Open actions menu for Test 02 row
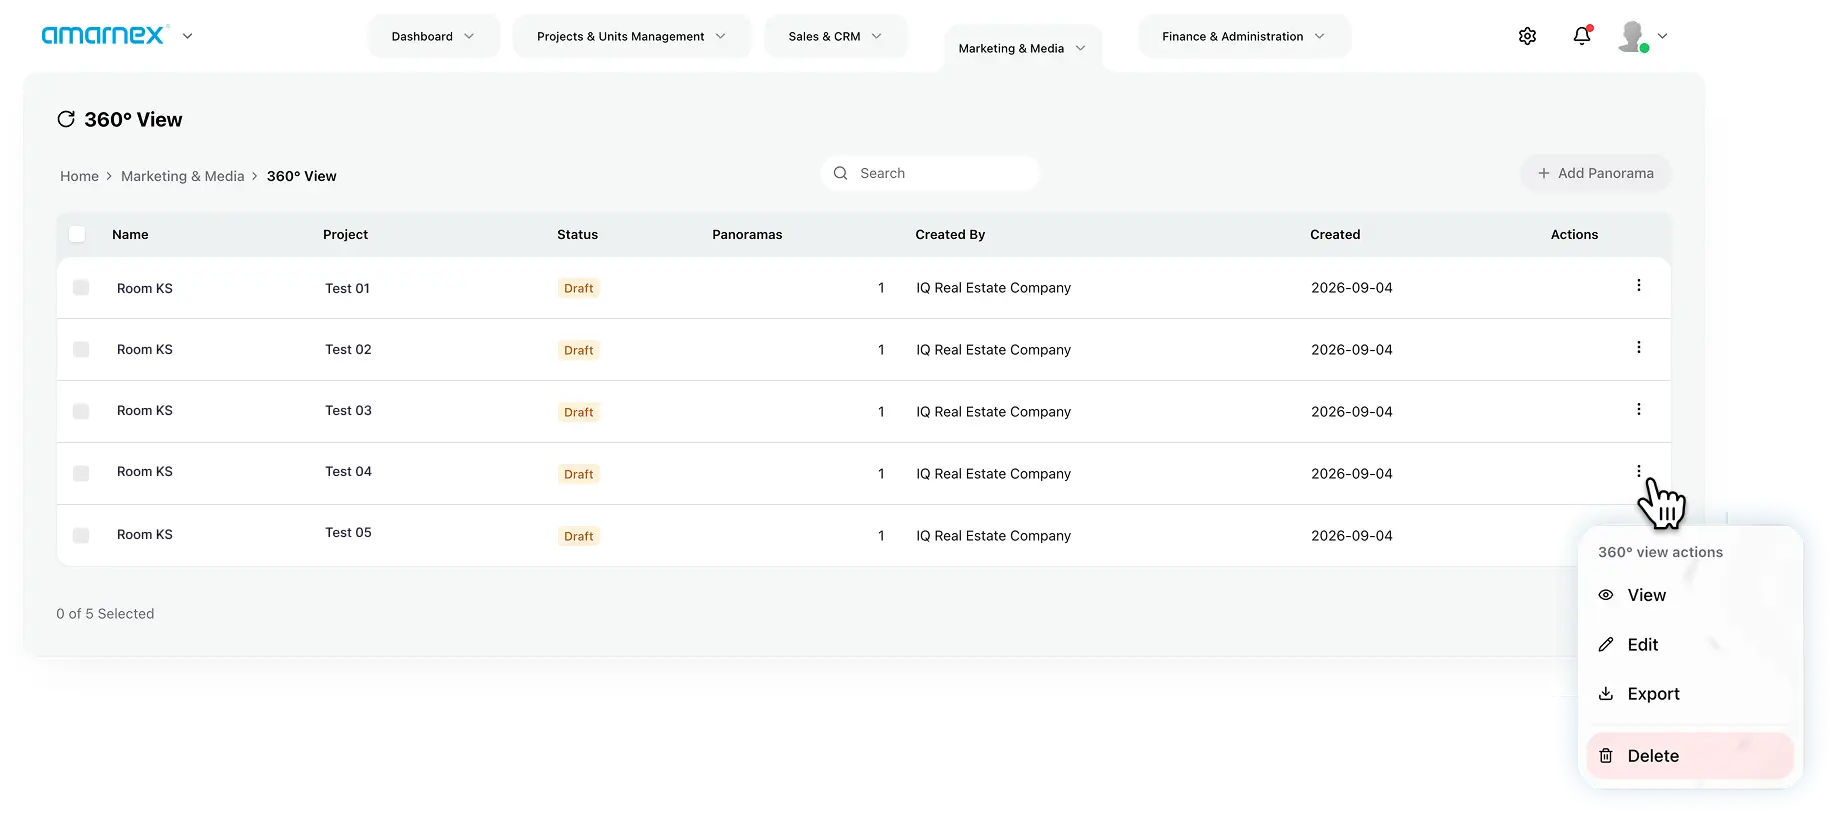Image resolution: width=1832 pixels, height=814 pixels. (x=1638, y=348)
